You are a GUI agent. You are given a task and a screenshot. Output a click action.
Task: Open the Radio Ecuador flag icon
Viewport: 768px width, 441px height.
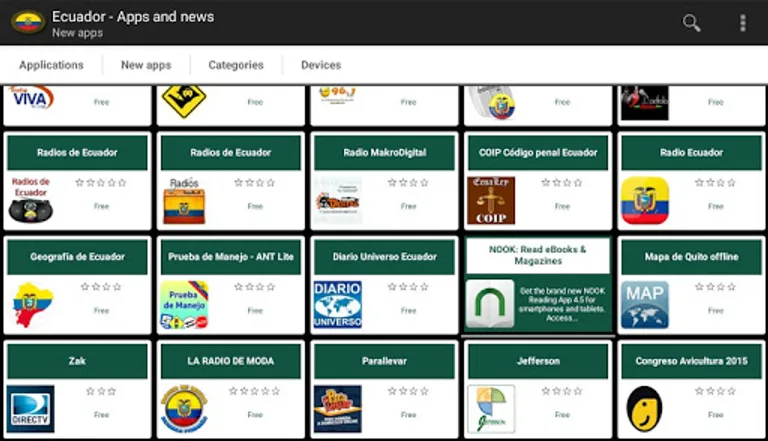point(645,200)
